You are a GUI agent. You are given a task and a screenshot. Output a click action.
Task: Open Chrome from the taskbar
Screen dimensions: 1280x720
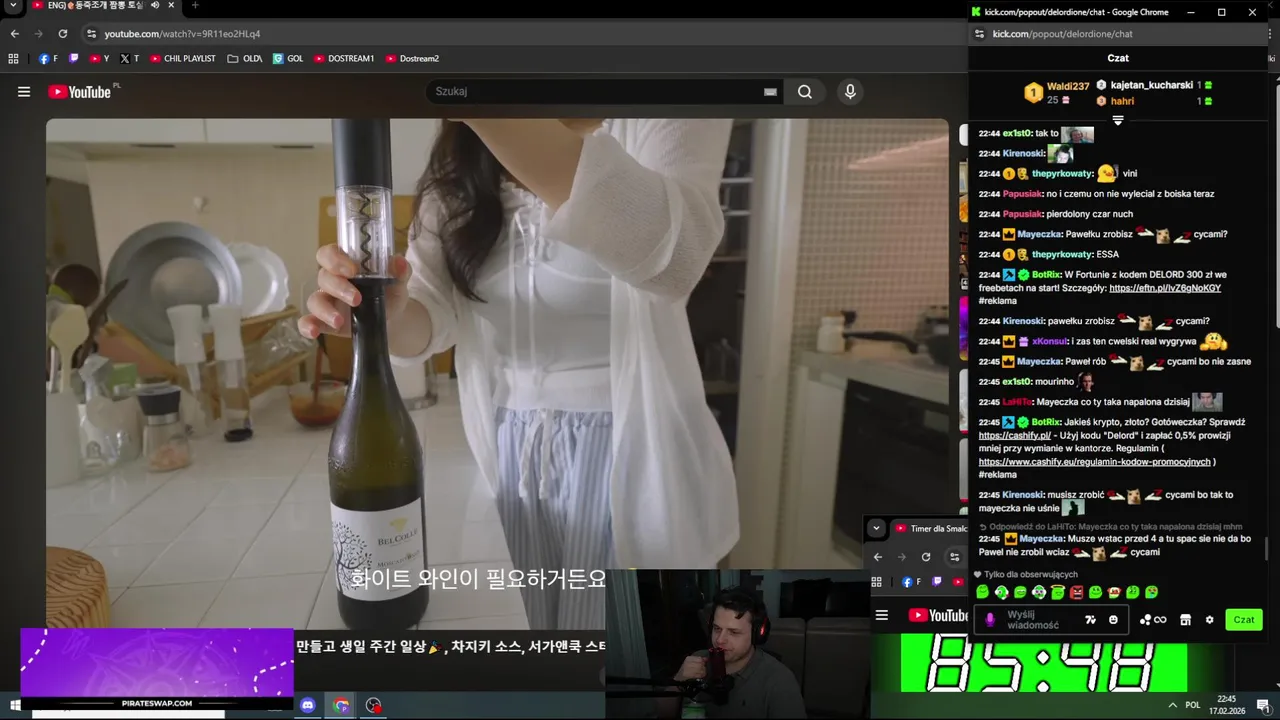pos(341,705)
